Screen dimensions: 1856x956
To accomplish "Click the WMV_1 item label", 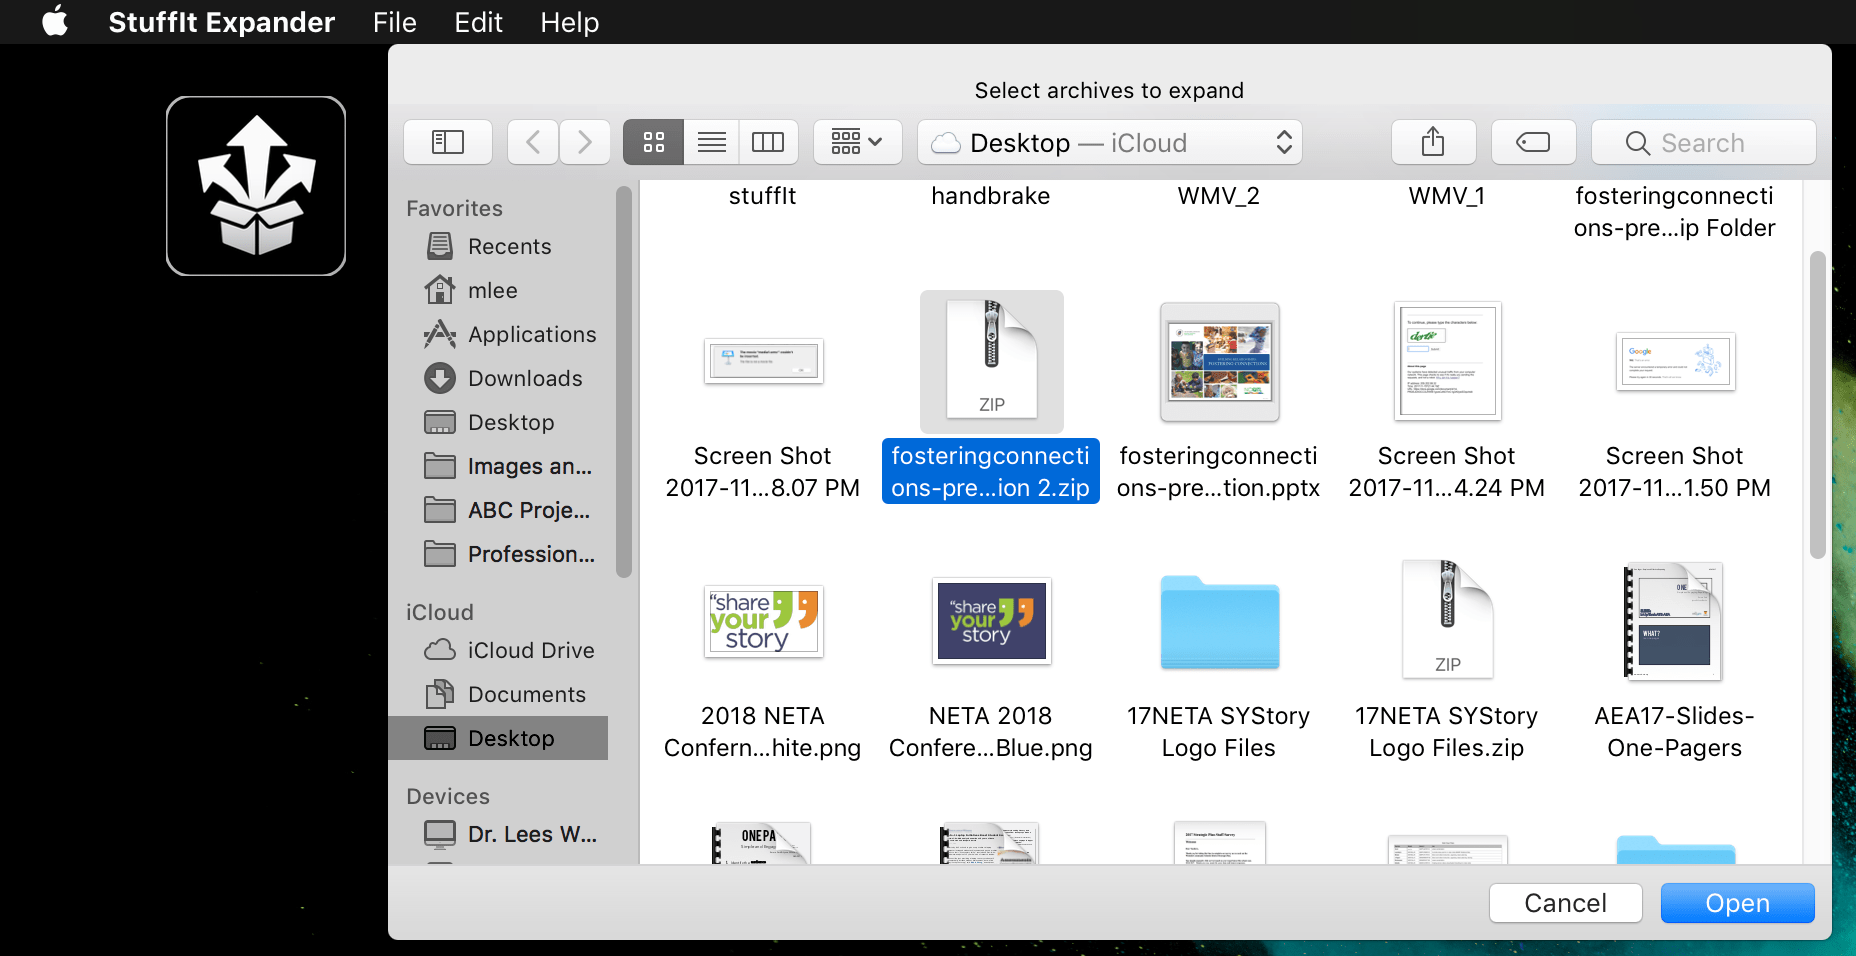I will click(x=1447, y=196).
